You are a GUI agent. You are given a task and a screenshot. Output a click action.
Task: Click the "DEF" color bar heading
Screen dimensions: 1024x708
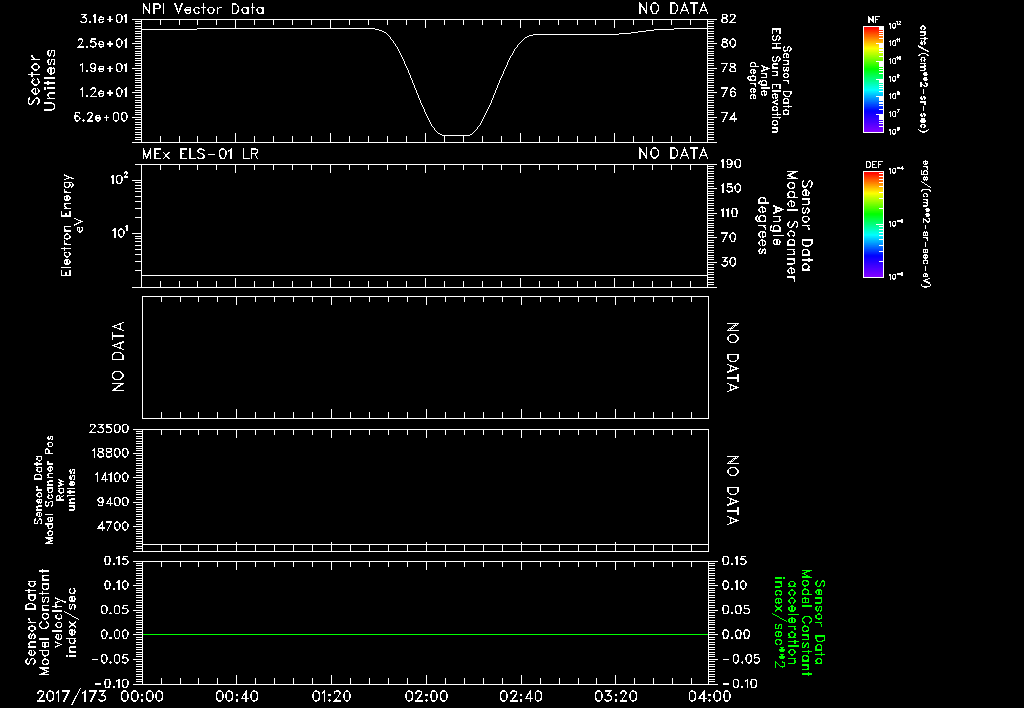click(x=873, y=165)
